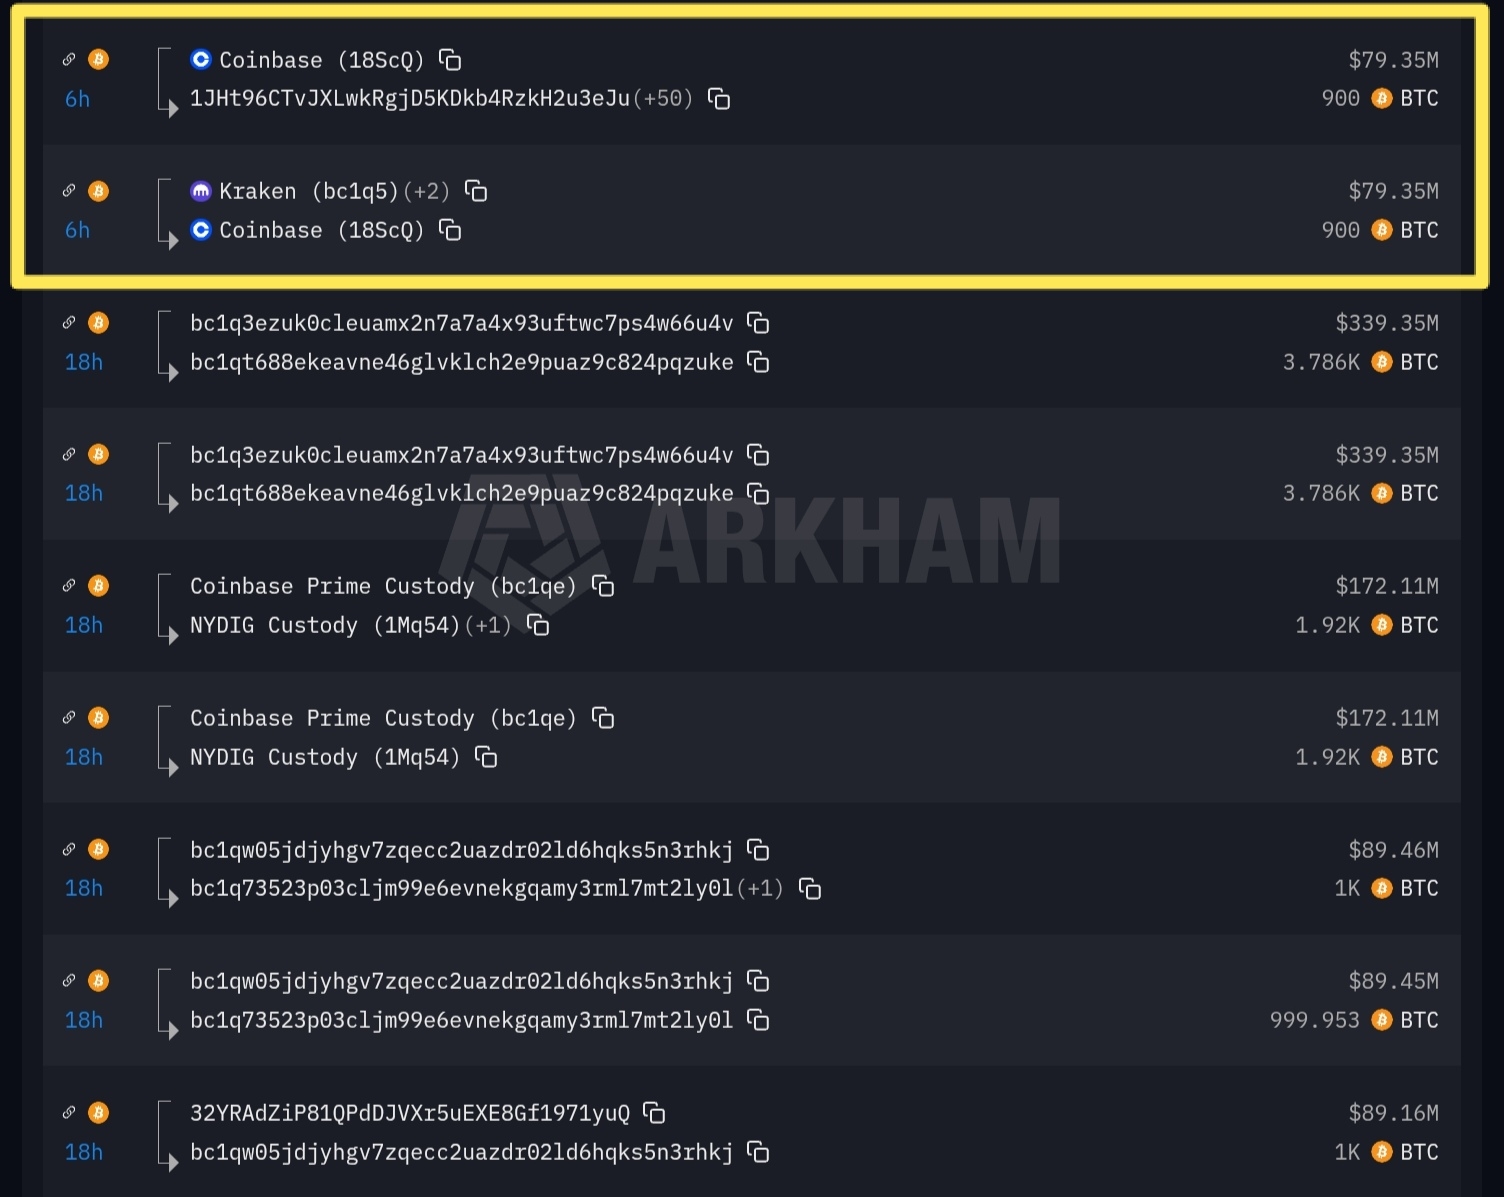Viewport: 1504px width, 1197px height.
Task: Copy the Coinbase (18ScQ) sender address above 1JHt96
Action: tap(450, 60)
